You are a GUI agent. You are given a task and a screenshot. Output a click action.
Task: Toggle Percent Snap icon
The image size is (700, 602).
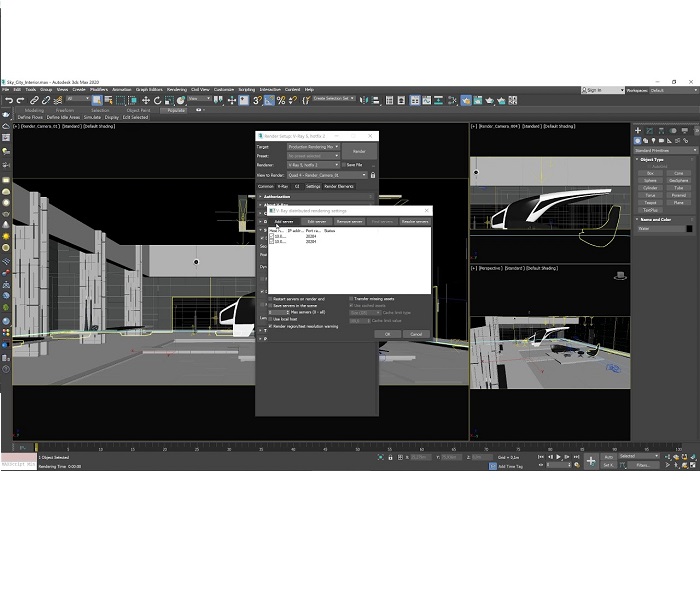tap(281, 100)
